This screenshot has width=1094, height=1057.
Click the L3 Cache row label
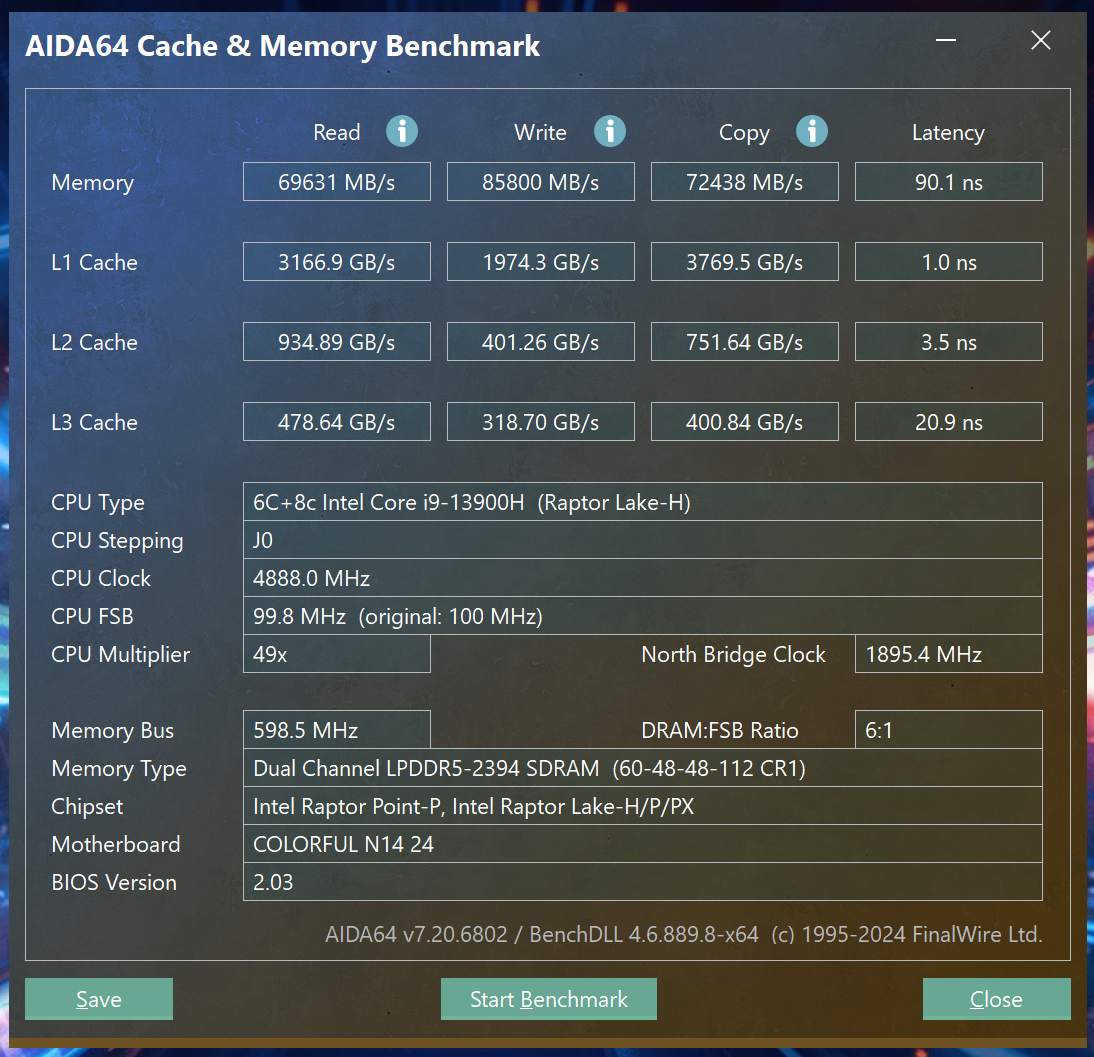pos(94,422)
